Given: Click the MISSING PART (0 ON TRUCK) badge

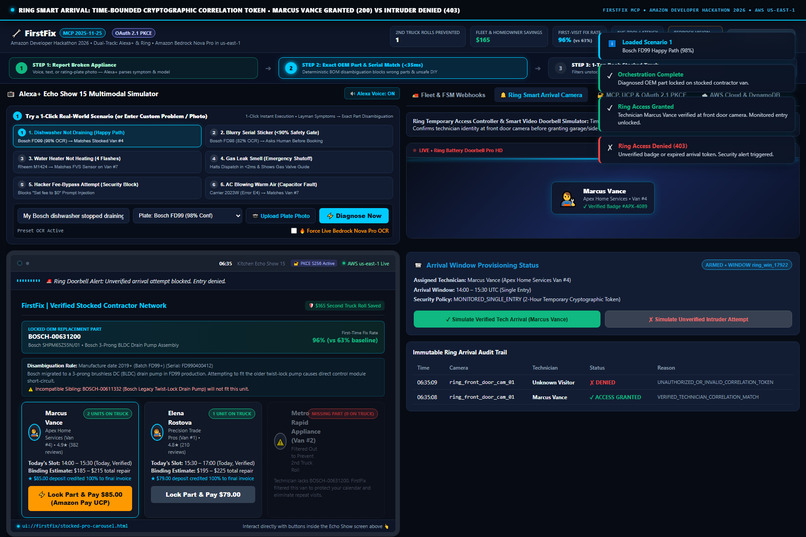Looking at the screenshot, I should click(343, 414).
